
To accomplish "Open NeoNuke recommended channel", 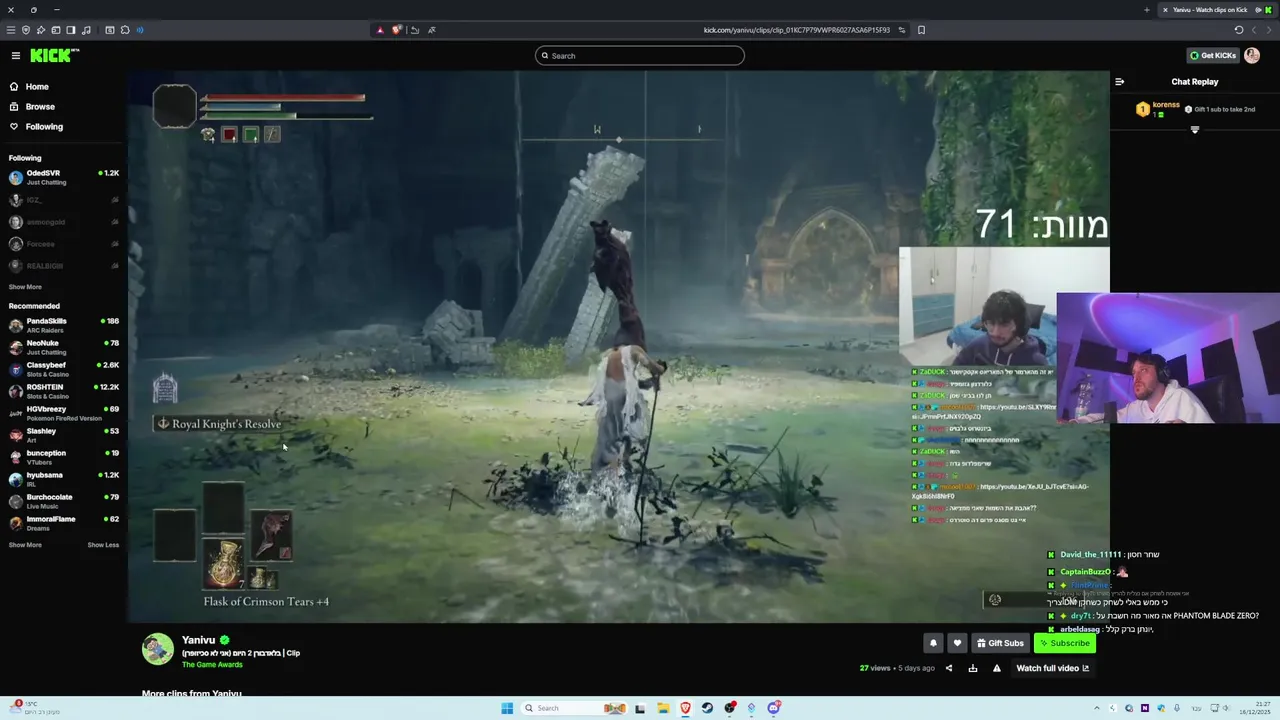I will point(63,347).
